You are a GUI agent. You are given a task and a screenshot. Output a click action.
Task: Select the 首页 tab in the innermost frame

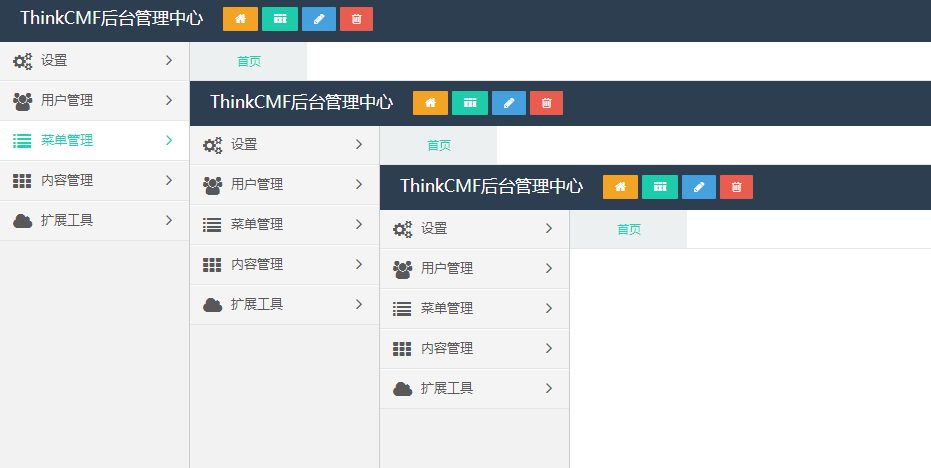tap(628, 229)
